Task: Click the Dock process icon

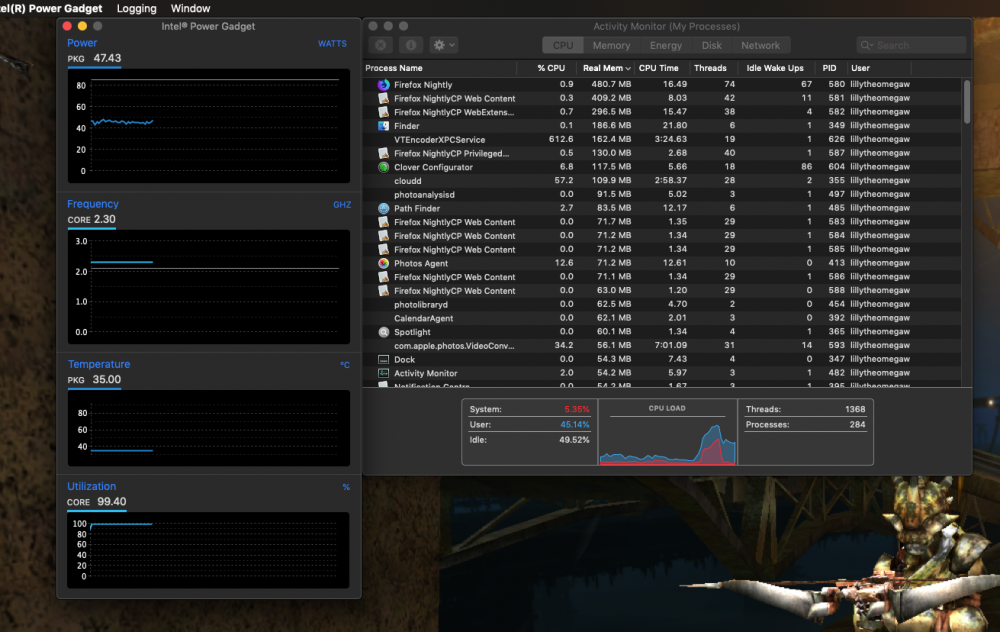Action: click(383, 359)
